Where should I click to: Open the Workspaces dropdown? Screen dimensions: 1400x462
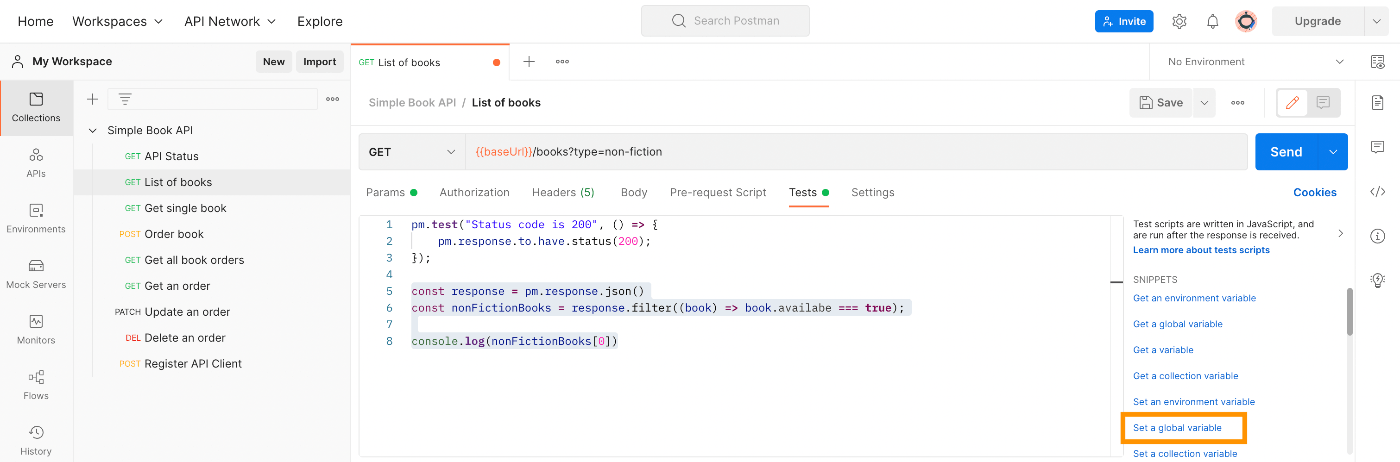click(117, 21)
